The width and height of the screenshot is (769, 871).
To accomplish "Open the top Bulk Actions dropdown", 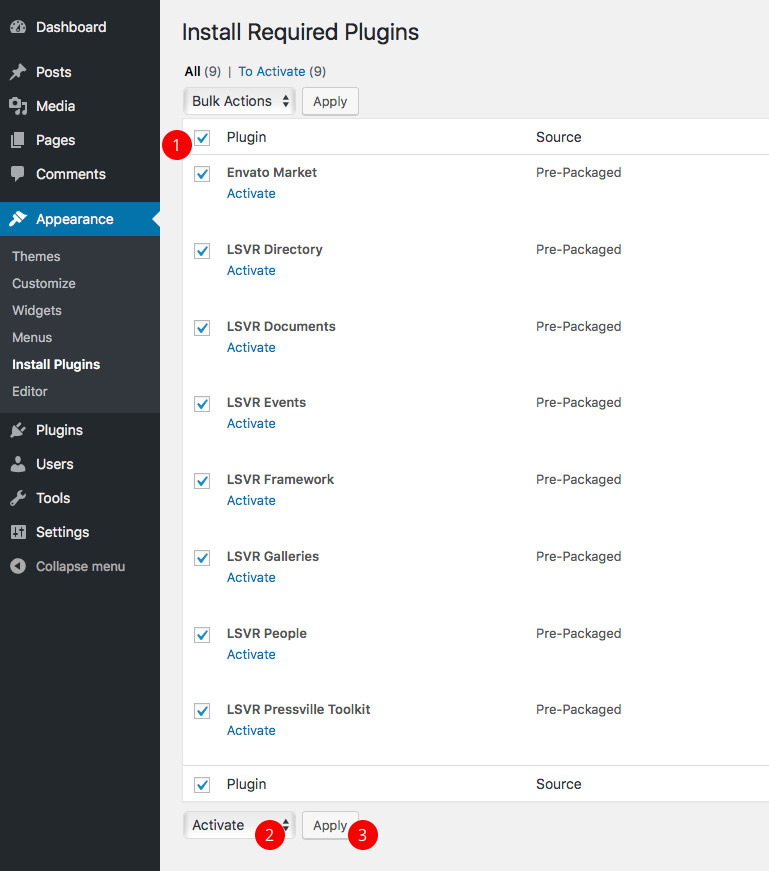I will pos(239,101).
